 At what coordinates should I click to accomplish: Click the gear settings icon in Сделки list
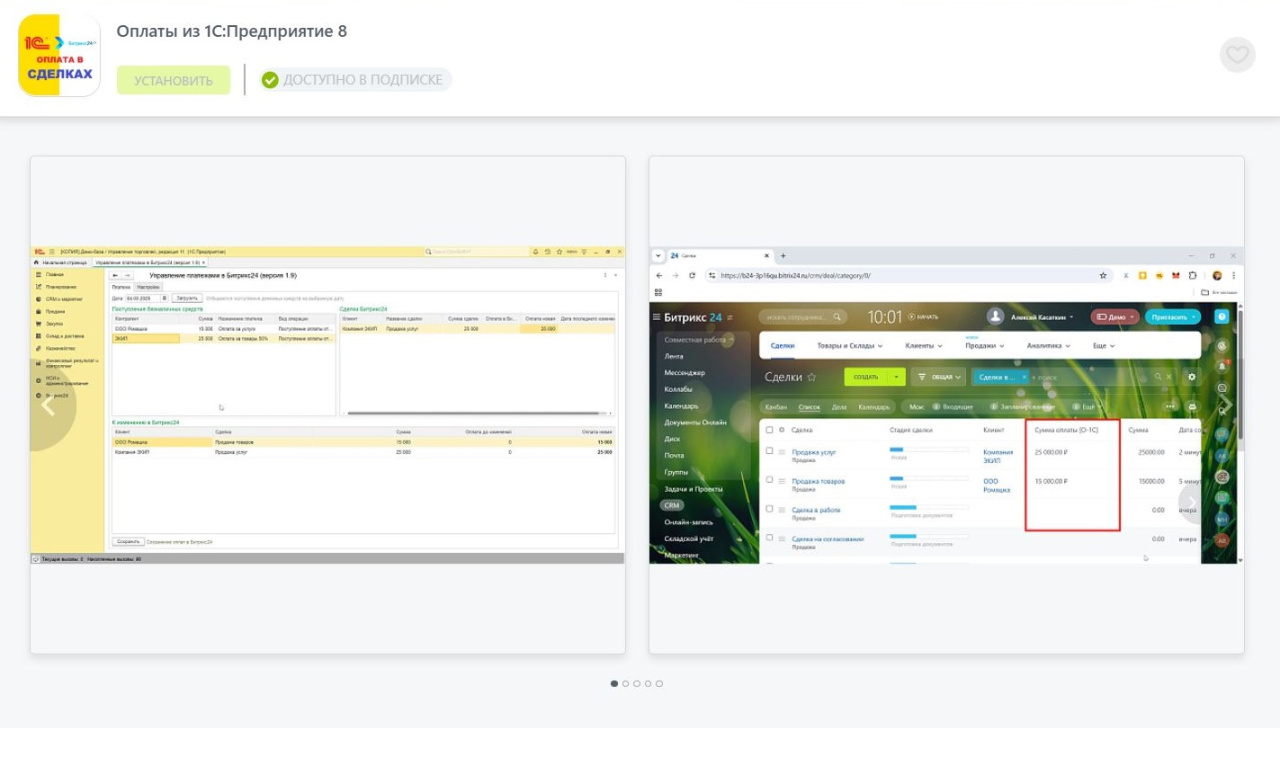tap(1191, 377)
